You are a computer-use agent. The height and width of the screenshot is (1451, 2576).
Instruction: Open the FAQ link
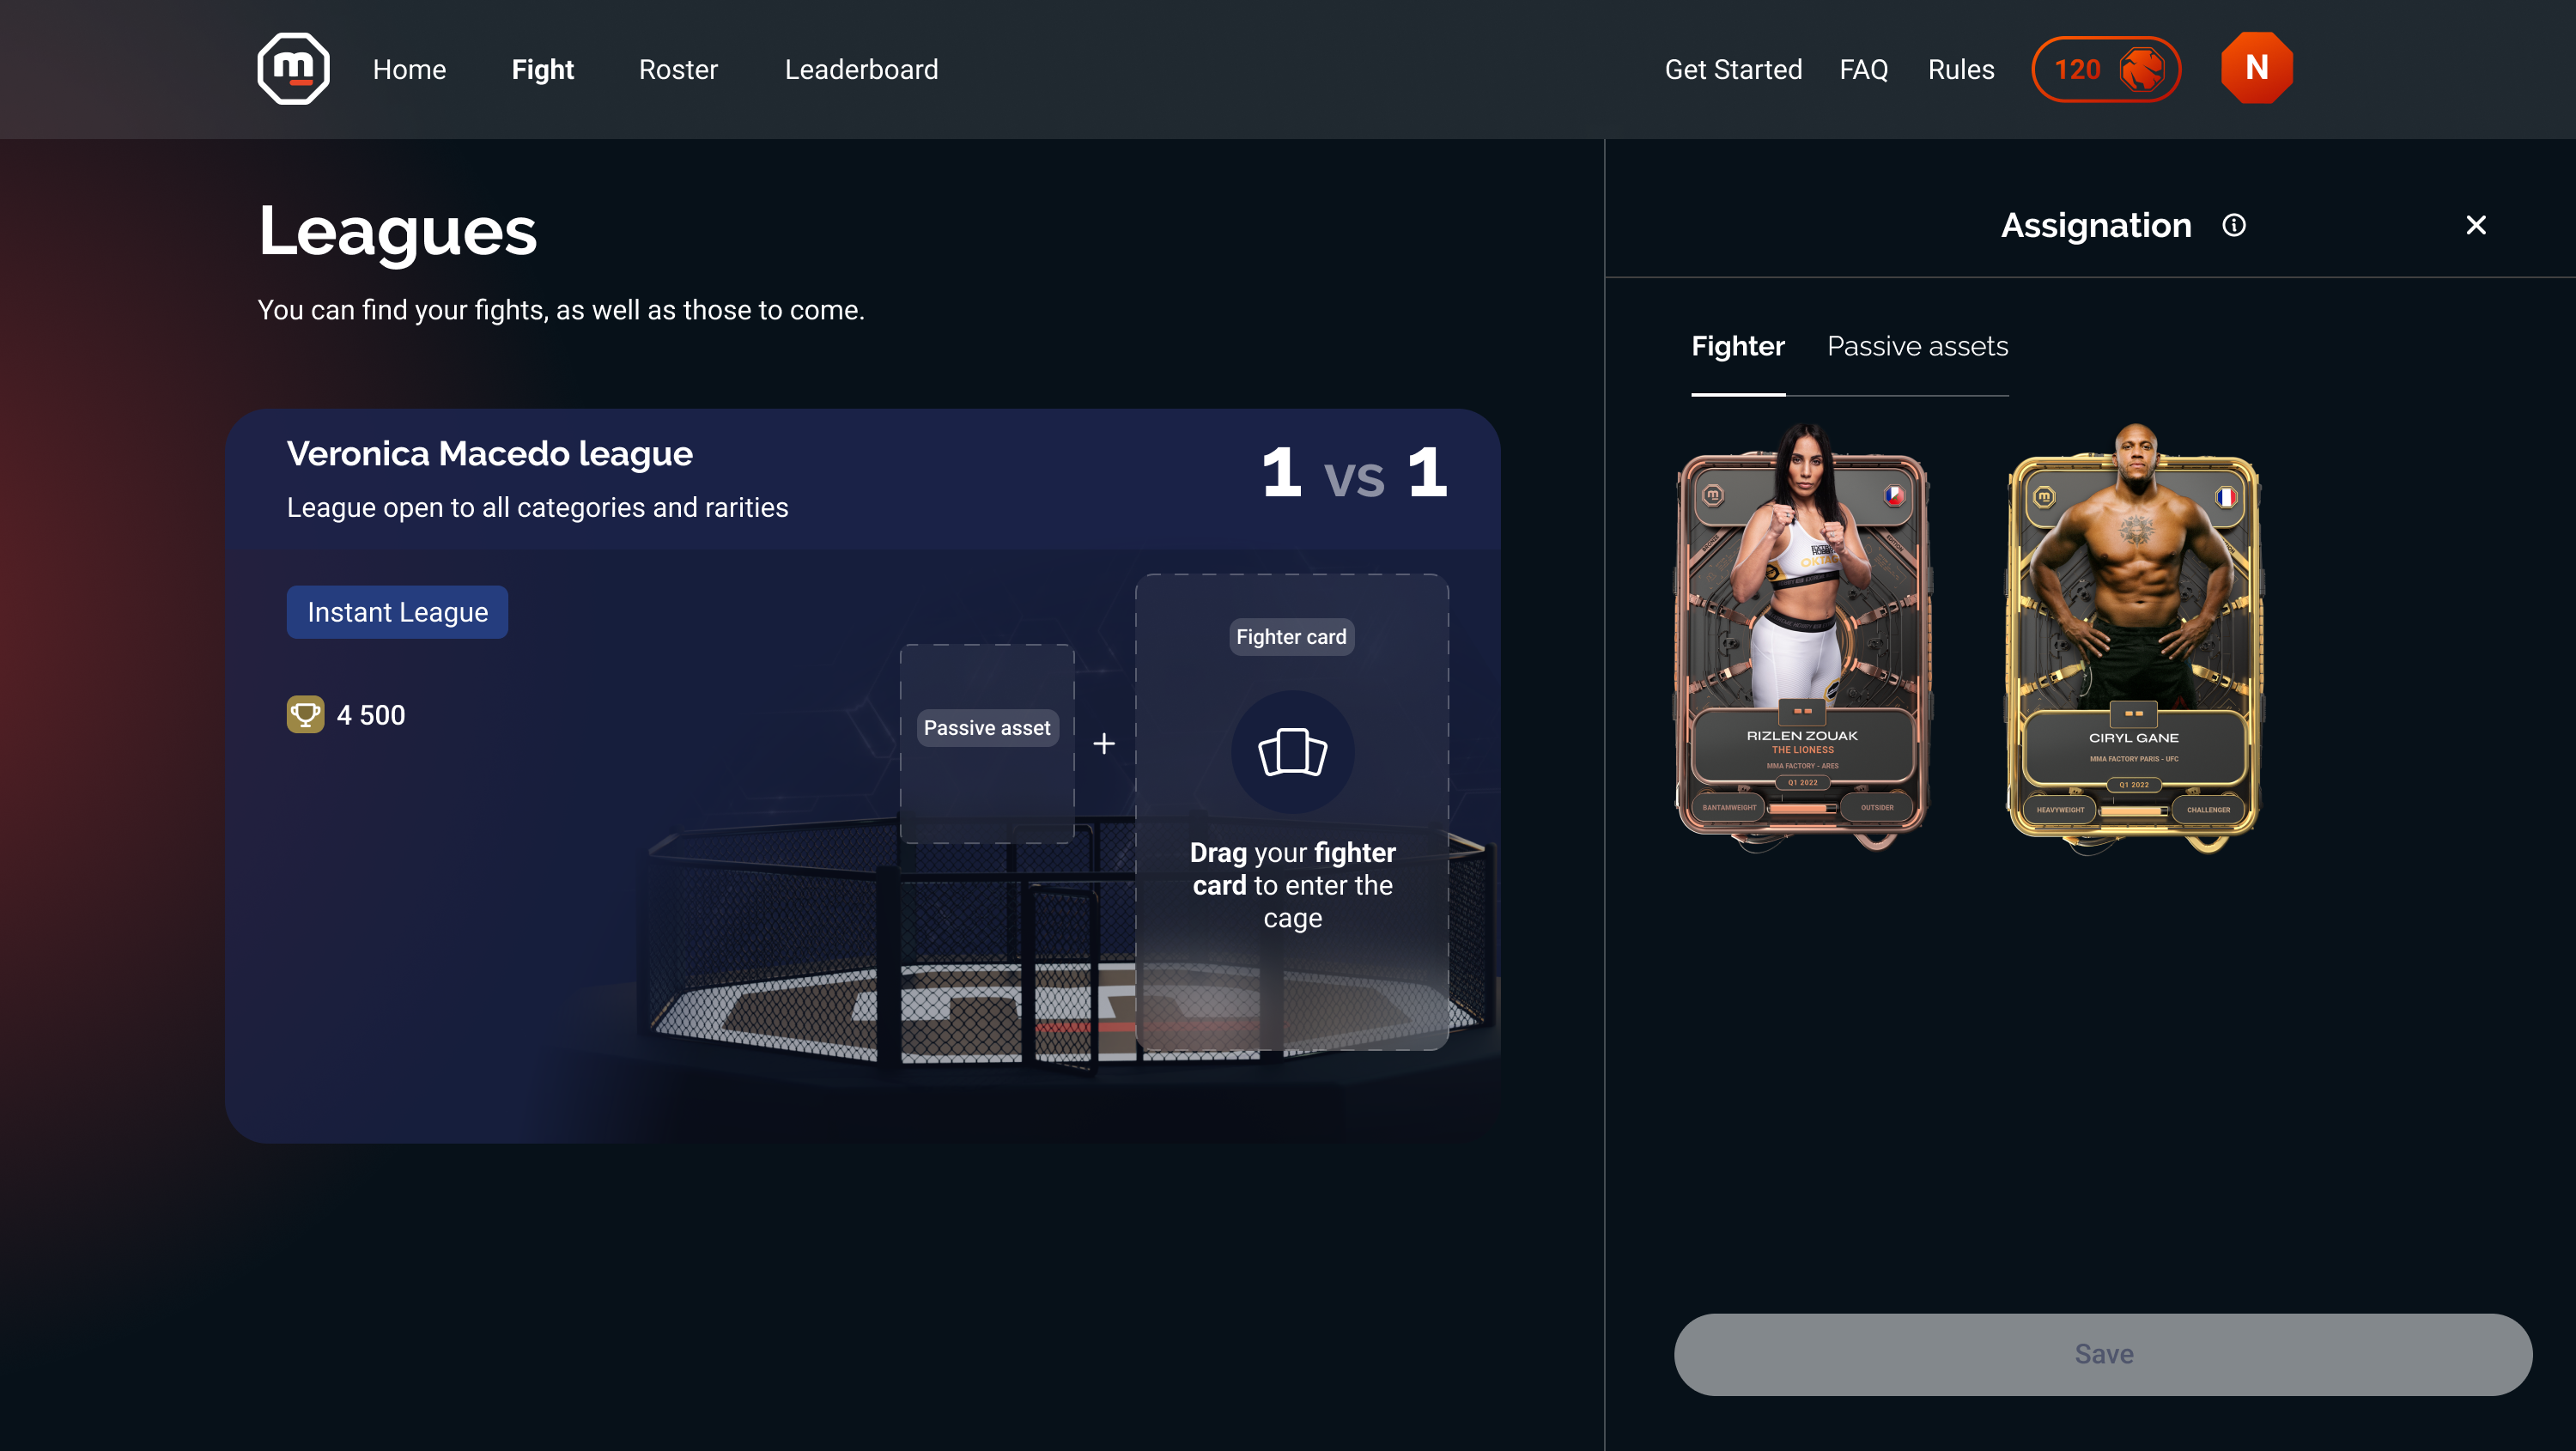1863,69
